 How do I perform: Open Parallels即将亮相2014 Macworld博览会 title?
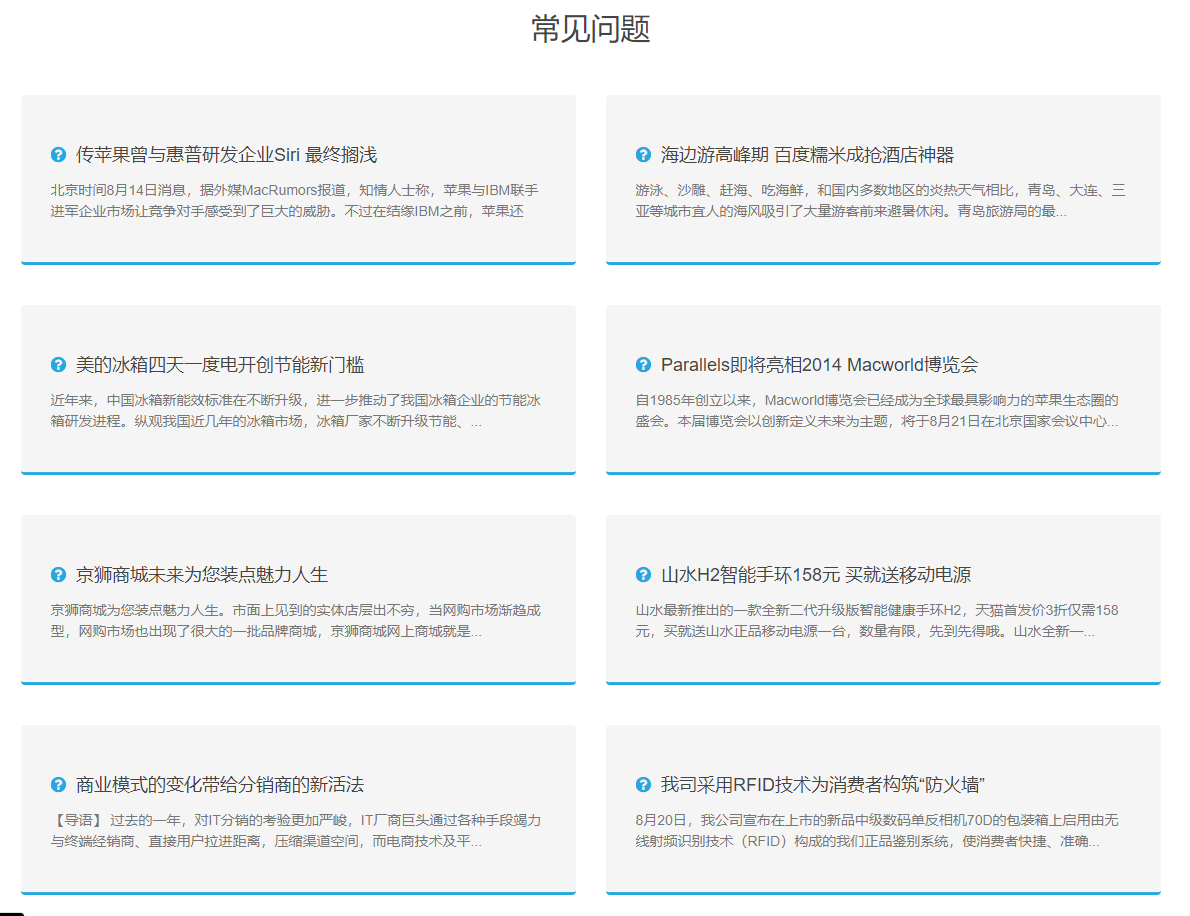pyautogui.click(x=819, y=365)
